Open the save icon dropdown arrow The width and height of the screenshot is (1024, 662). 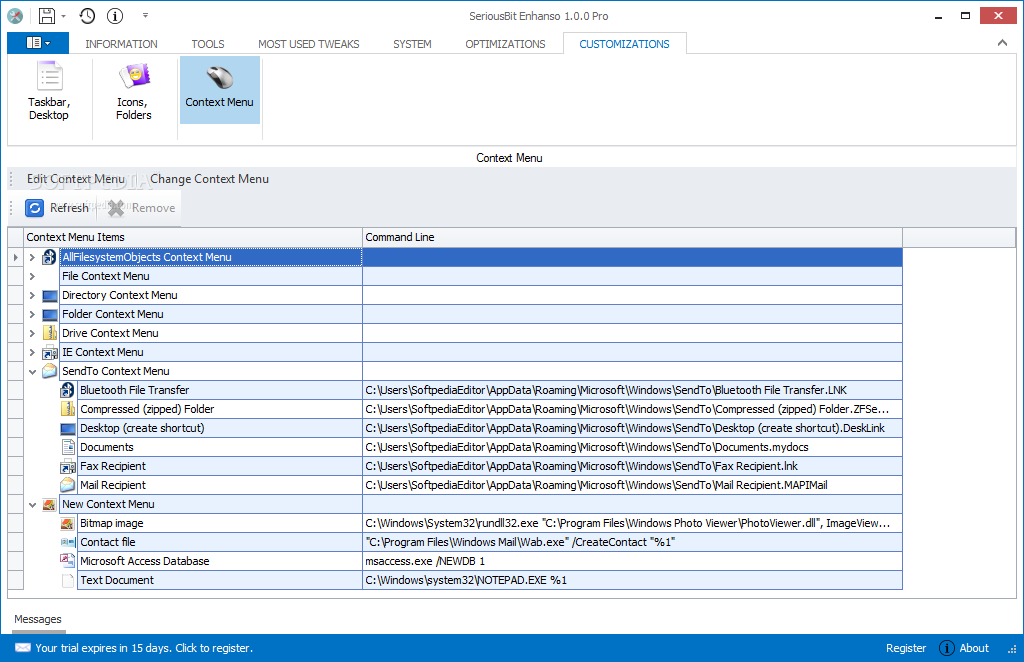pos(63,16)
